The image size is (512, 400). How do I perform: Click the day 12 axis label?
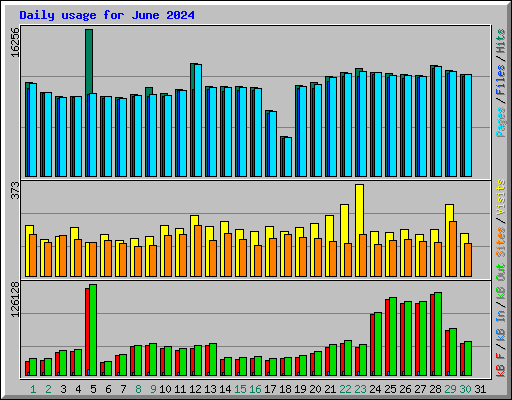pos(195,389)
